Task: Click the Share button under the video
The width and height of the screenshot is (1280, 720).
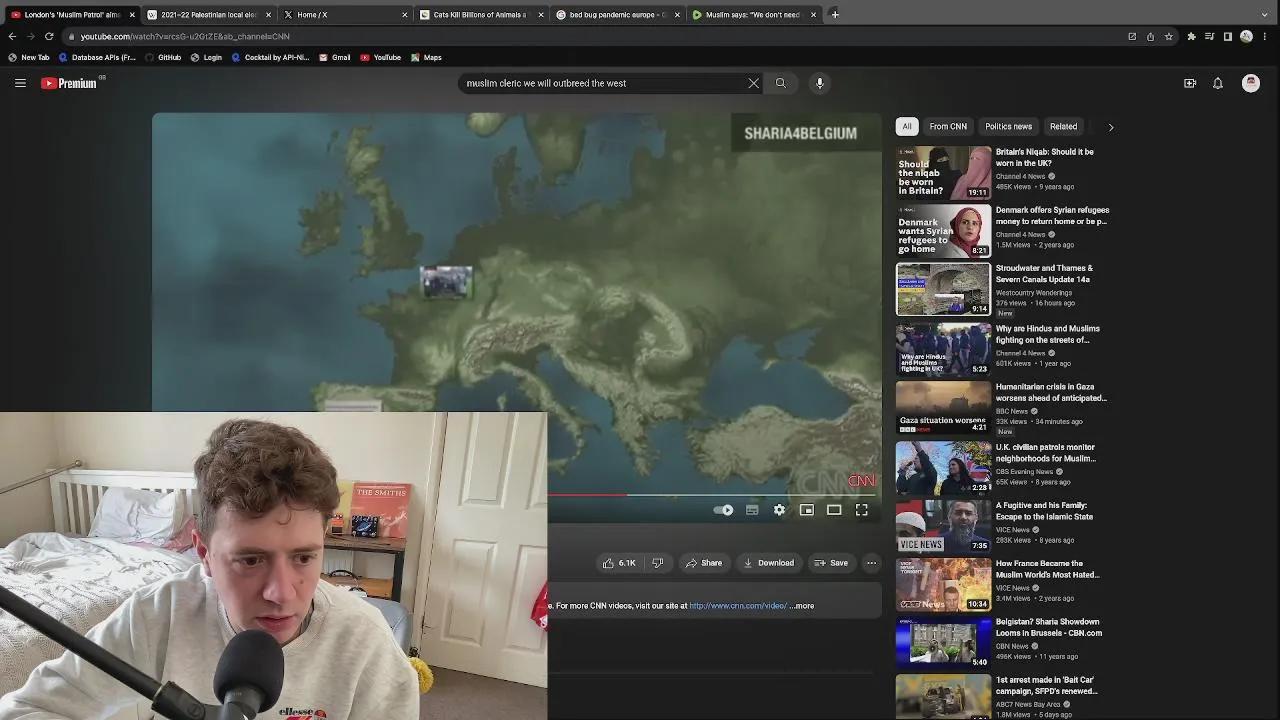Action: (x=705, y=563)
